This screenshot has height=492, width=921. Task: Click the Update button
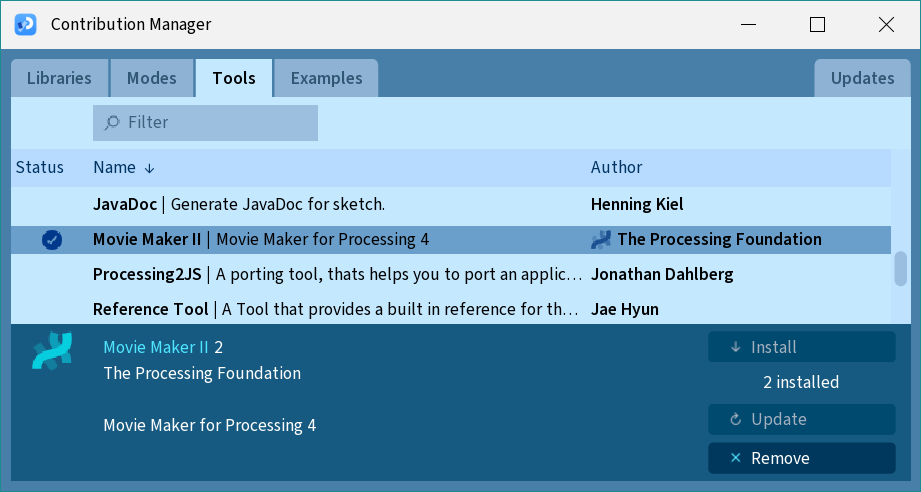click(x=802, y=419)
